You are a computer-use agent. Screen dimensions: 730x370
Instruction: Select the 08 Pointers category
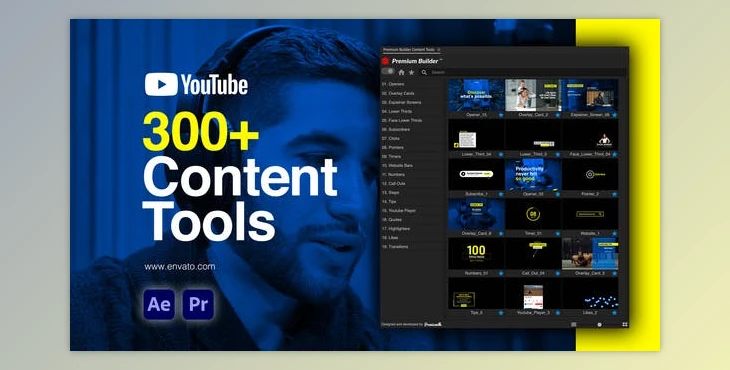click(x=392, y=148)
